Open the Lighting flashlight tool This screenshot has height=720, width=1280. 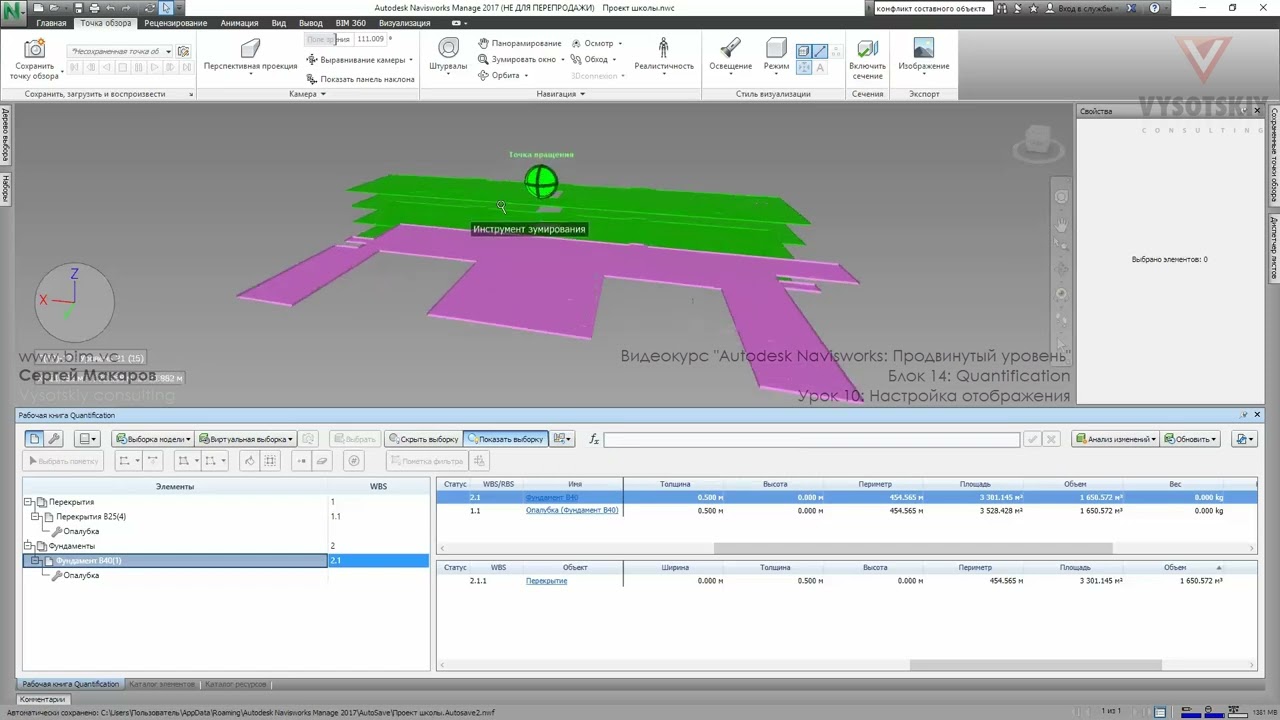730,48
